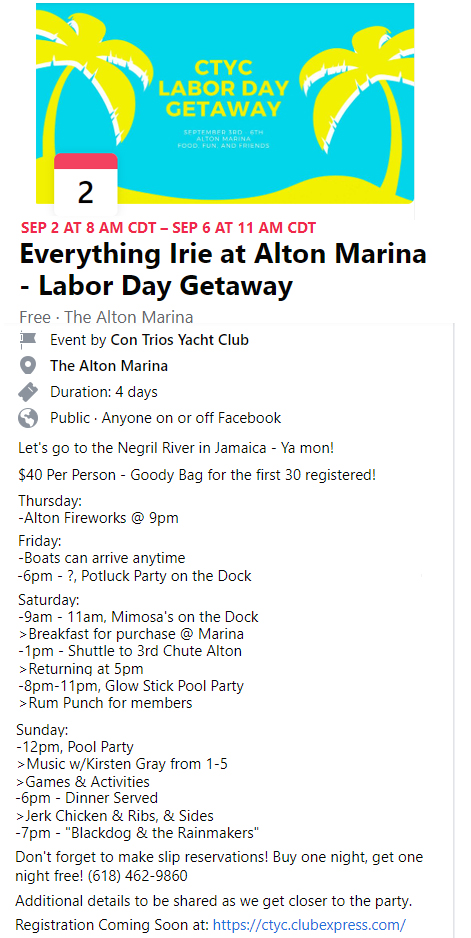
Task: Click the red Sep 2 – Sep 6 date line
Action: pos(169,227)
